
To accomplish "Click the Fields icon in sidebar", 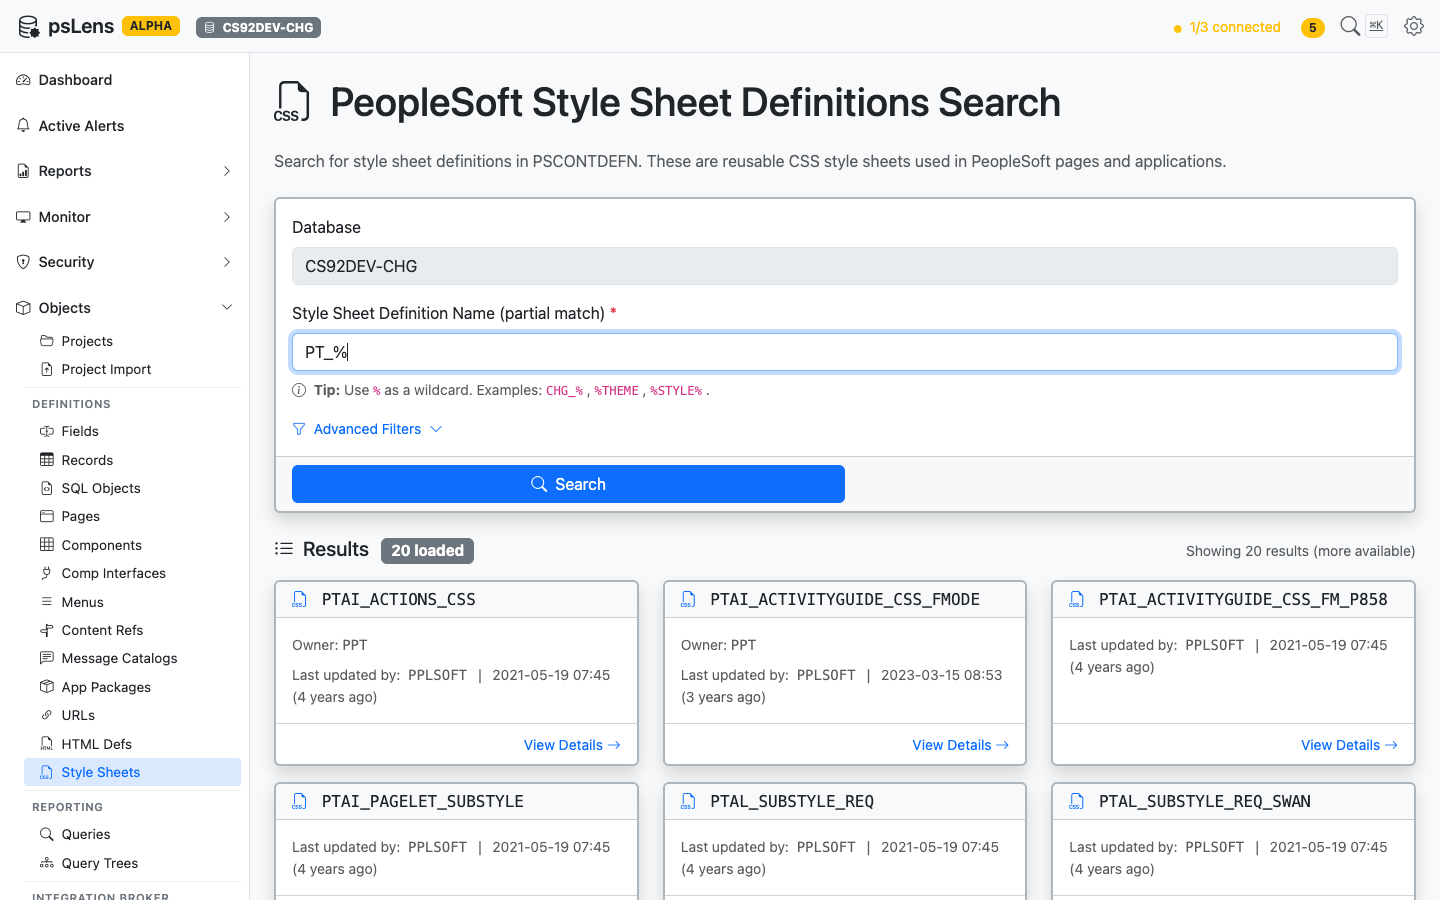I will (47, 431).
